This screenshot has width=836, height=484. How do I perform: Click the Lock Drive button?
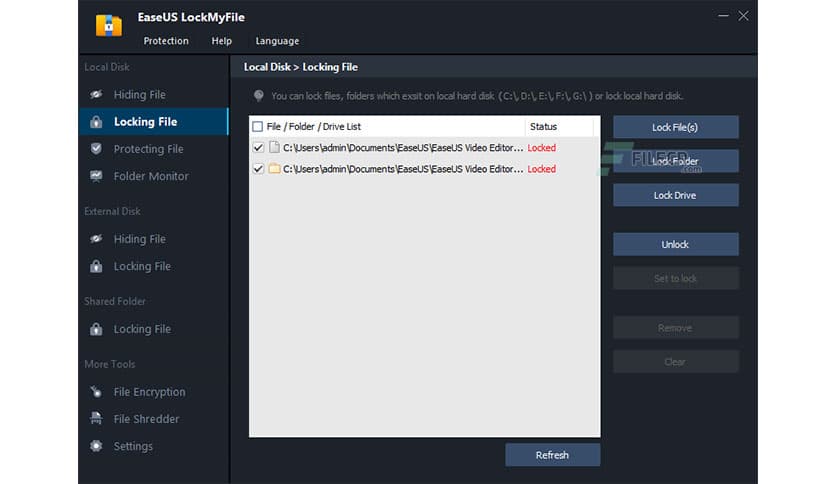tap(676, 195)
